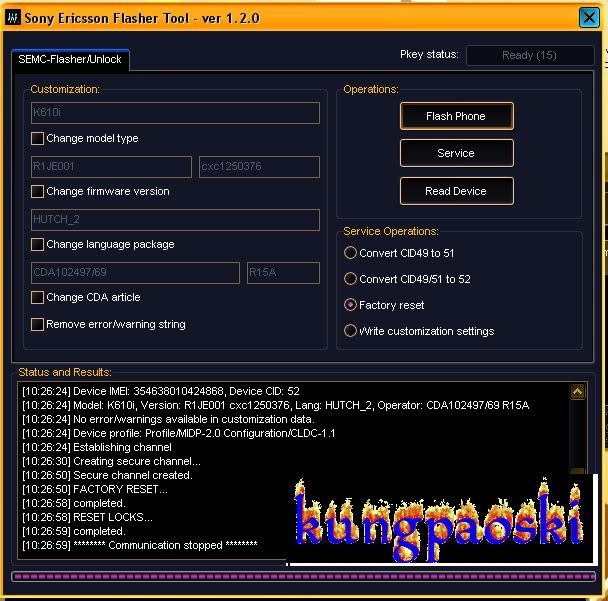This screenshot has width=608, height=601.
Task: Click the Creating secure channel log line
Action: [111, 461]
